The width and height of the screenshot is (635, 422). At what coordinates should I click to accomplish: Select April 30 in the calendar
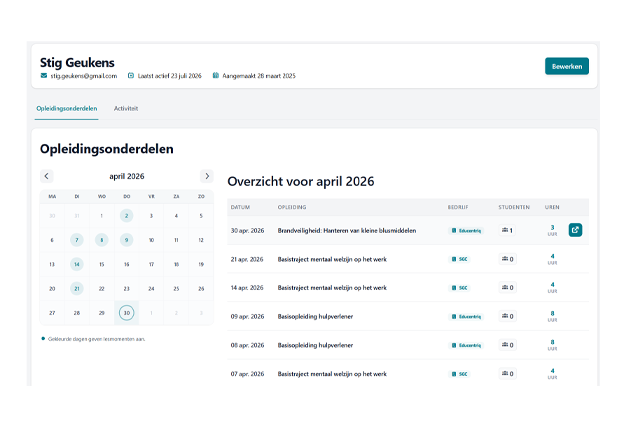click(126, 313)
